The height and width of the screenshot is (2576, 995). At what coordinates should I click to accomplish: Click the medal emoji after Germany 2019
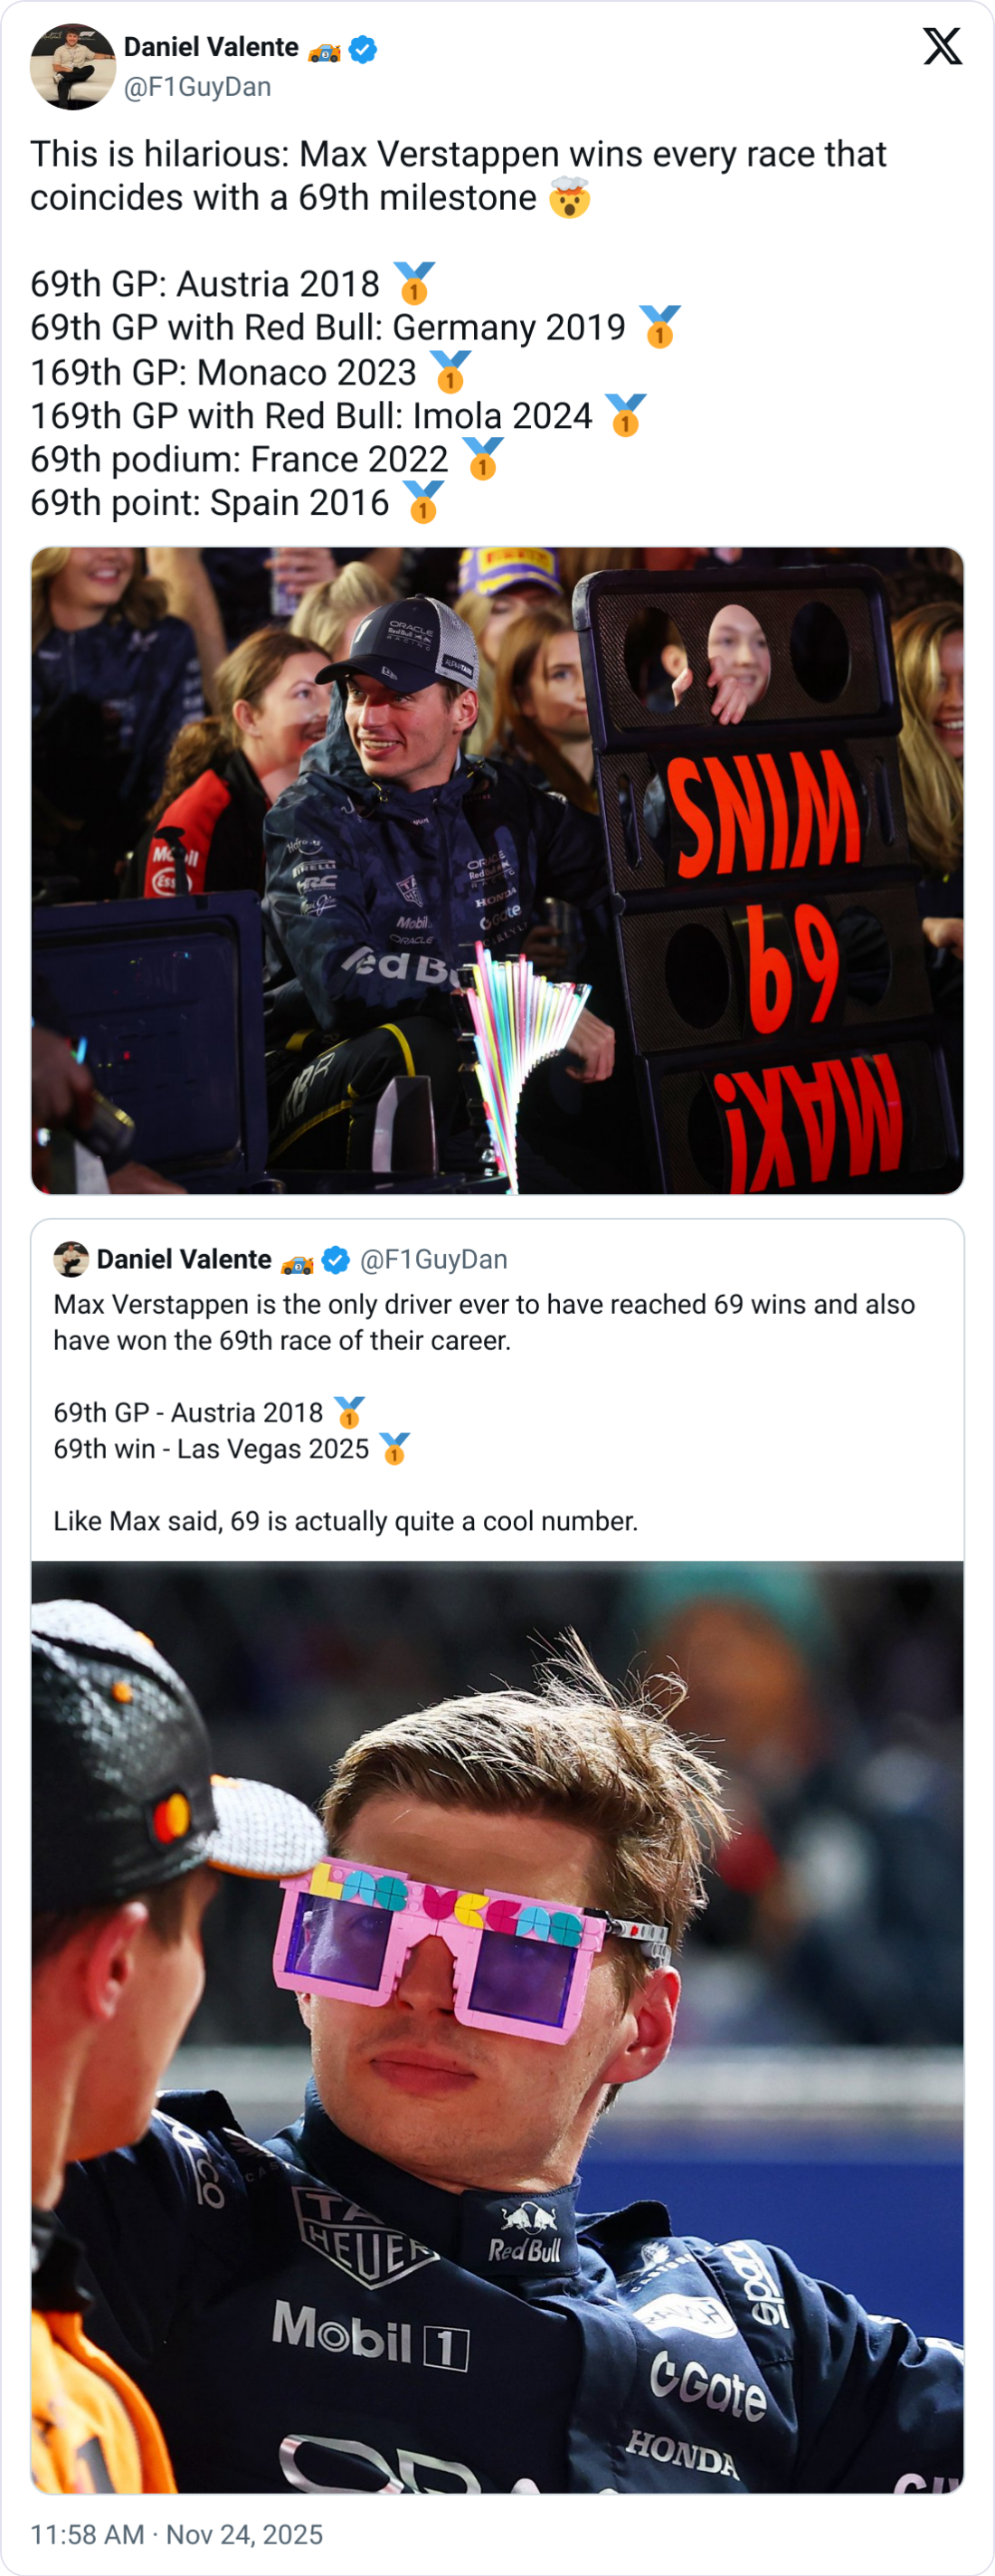tap(659, 327)
